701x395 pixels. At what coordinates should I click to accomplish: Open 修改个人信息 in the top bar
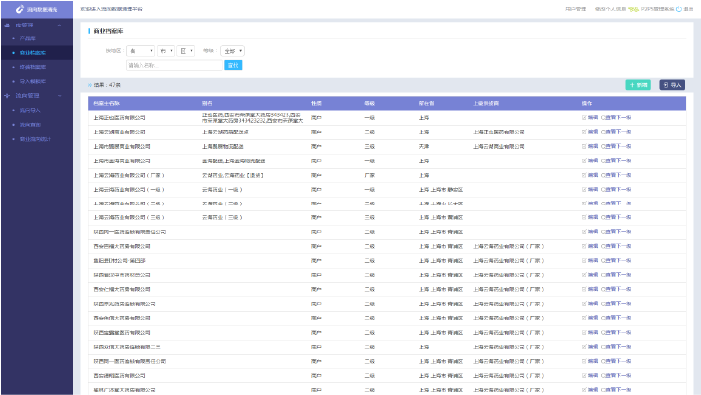pyautogui.click(x=610, y=9)
